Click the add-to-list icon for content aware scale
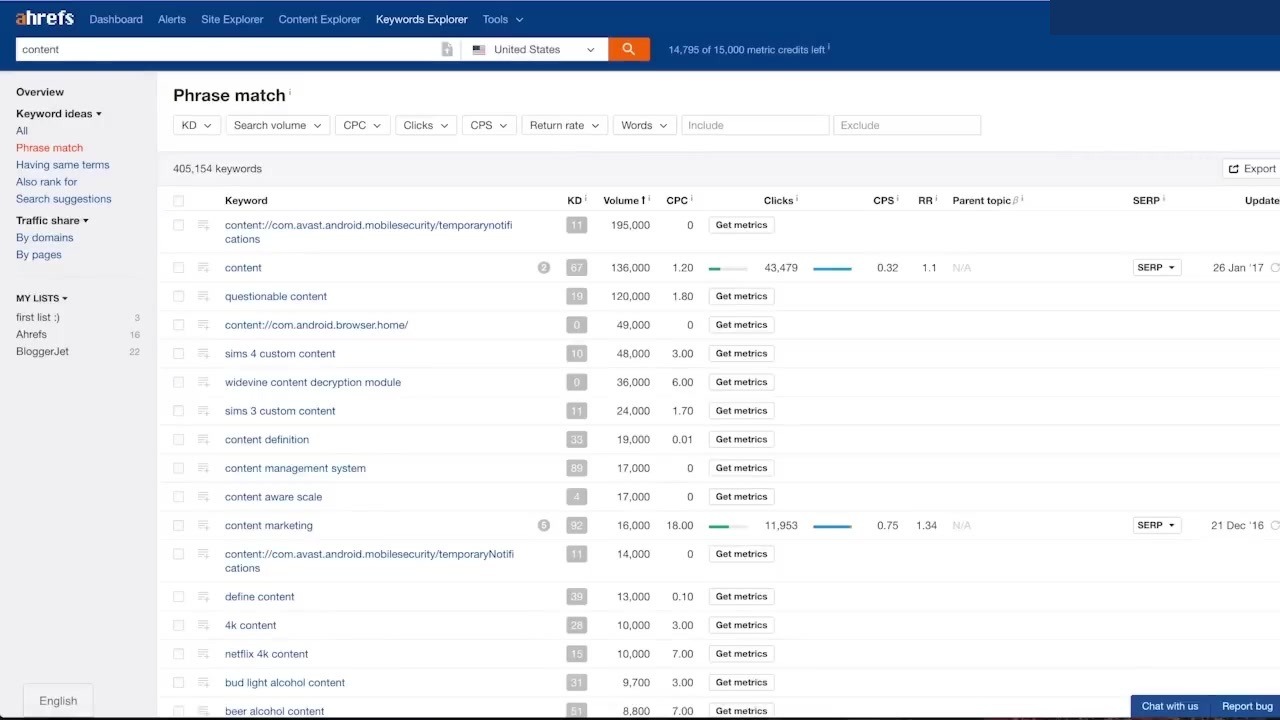Image resolution: width=1280 pixels, height=720 pixels. [x=204, y=496]
